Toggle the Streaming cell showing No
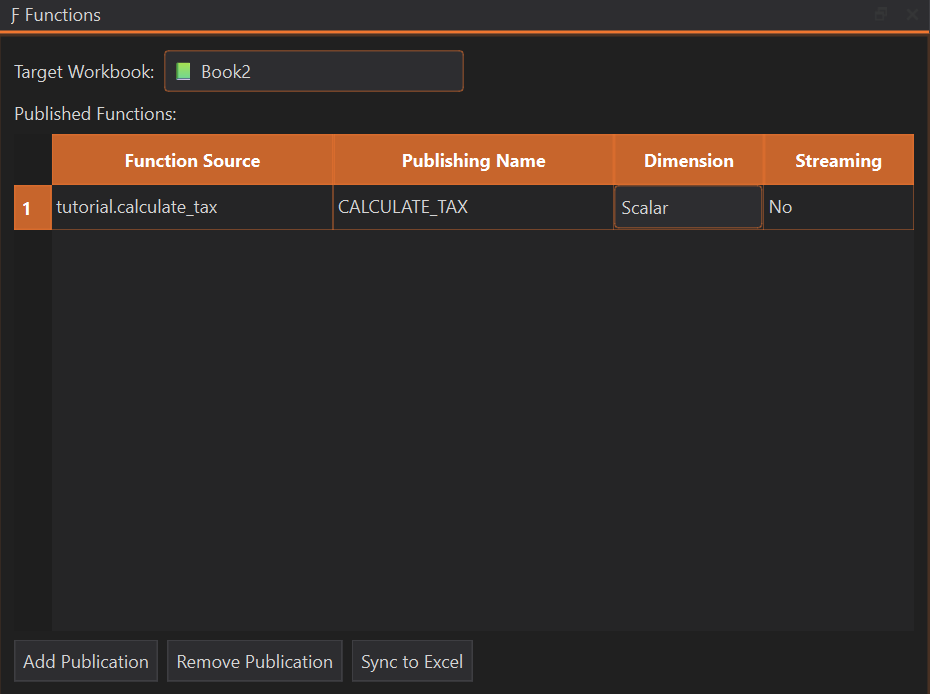This screenshot has height=694, width=930. click(838, 208)
